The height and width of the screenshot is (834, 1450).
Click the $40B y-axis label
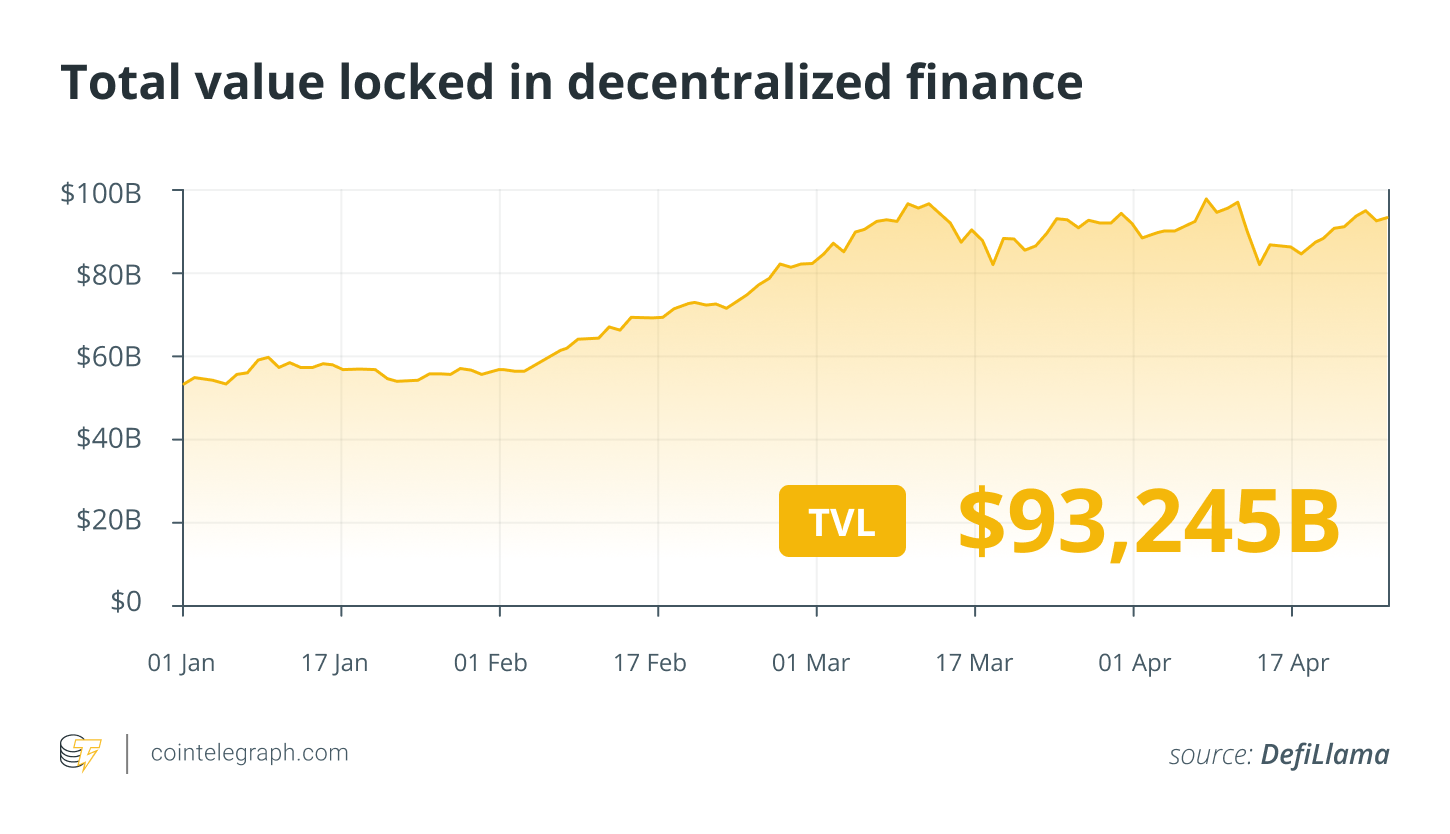click(108, 439)
